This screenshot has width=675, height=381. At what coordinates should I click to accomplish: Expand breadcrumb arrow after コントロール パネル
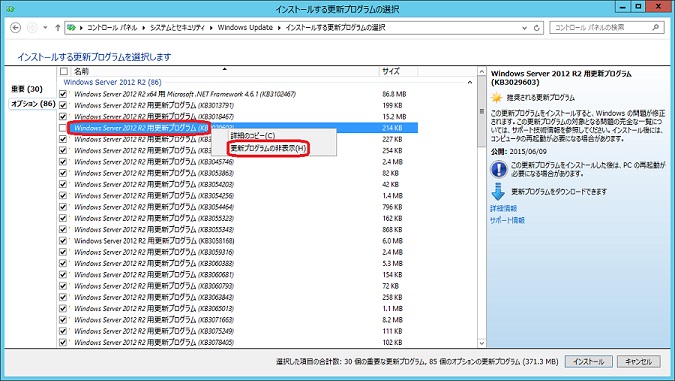(144, 28)
